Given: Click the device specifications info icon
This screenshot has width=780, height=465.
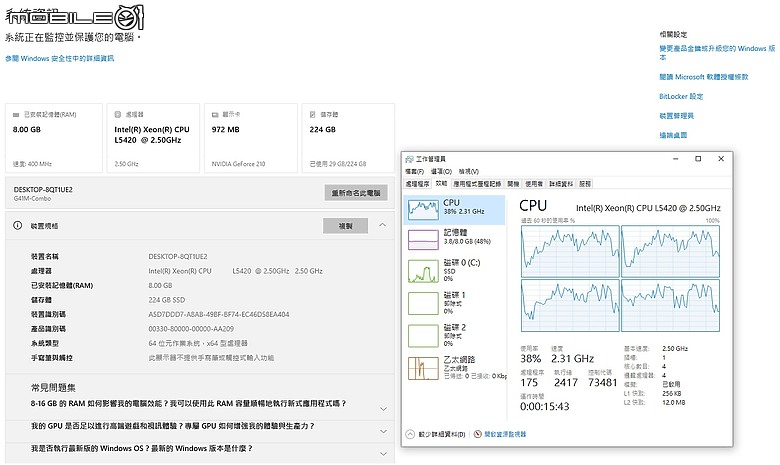Looking at the screenshot, I should coord(17,225).
